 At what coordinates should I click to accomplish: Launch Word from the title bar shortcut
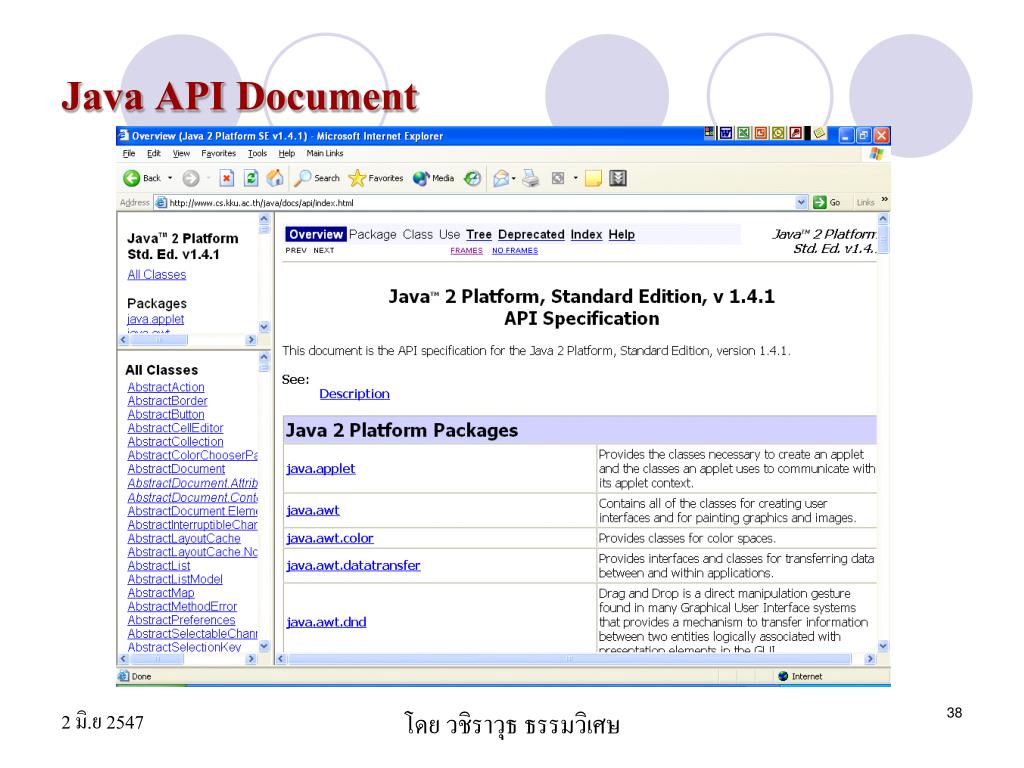click(726, 134)
